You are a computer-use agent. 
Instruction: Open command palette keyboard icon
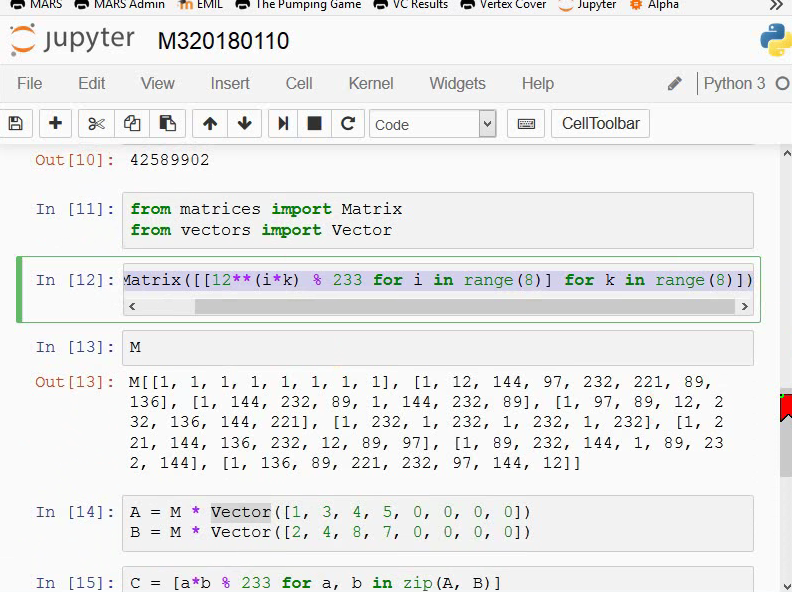[526, 123]
